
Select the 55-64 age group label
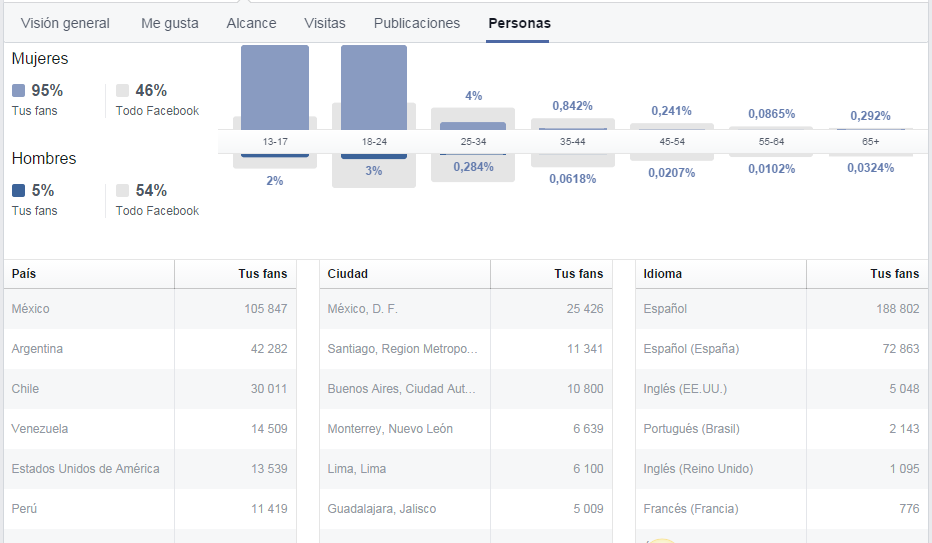pos(771,141)
